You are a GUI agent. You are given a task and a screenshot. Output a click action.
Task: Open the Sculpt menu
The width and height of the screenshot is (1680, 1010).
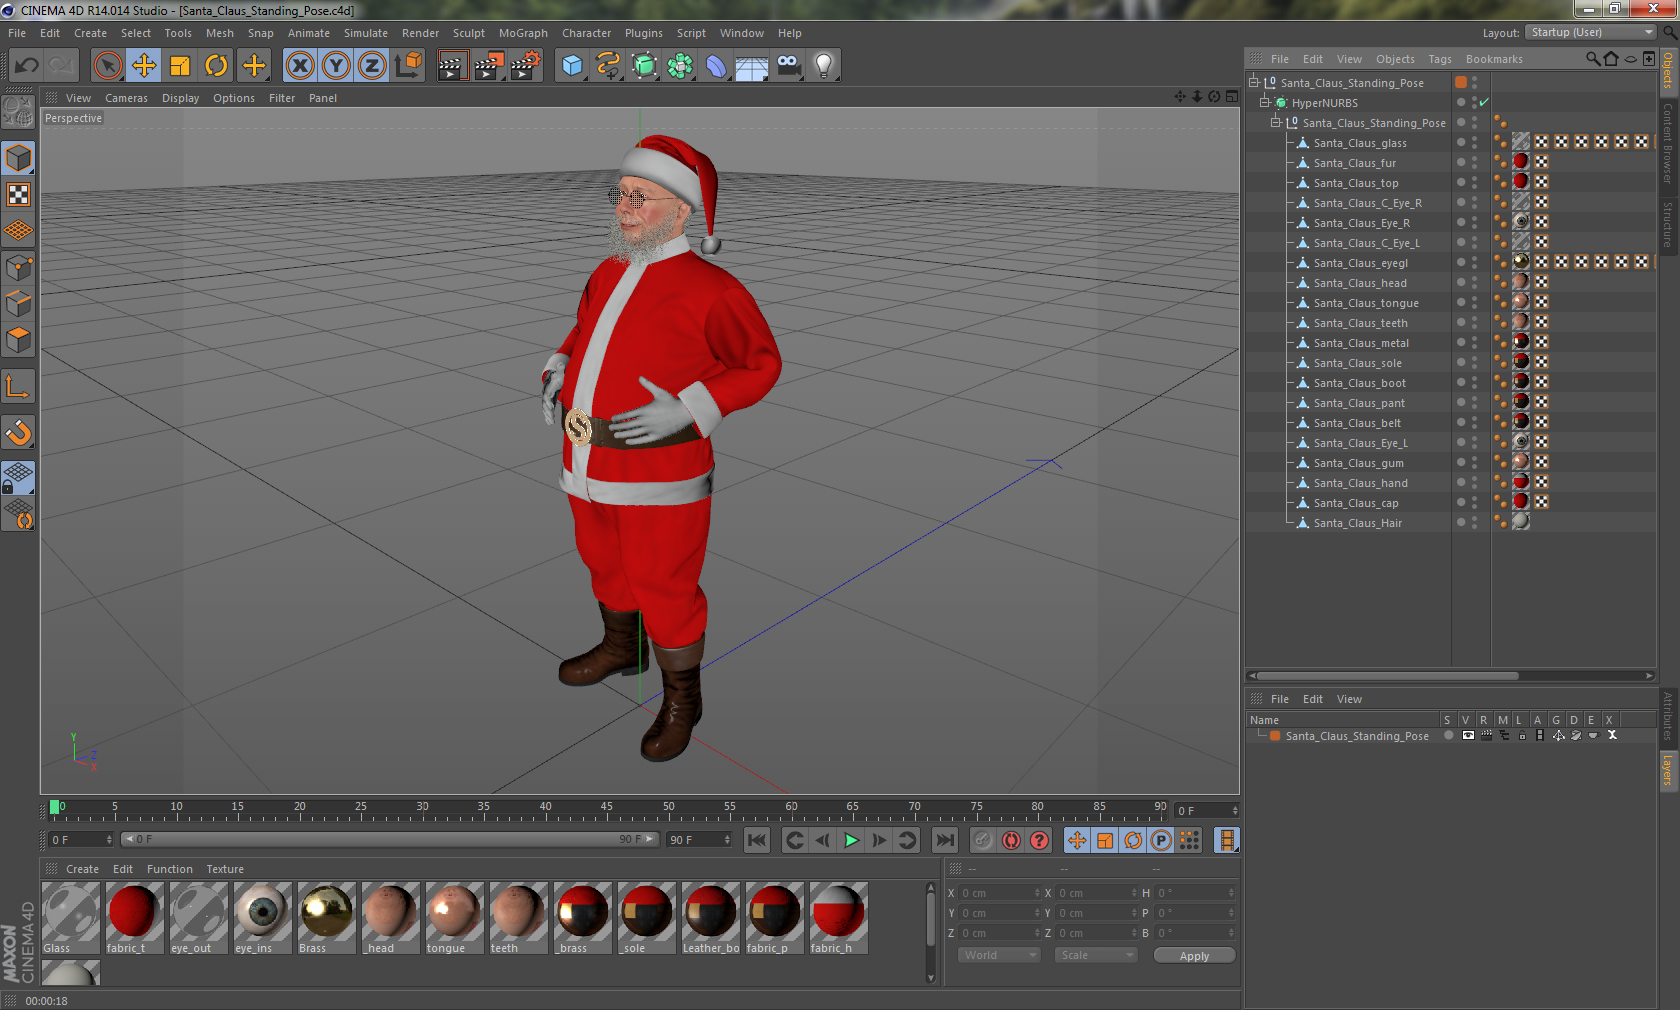(468, 33)
